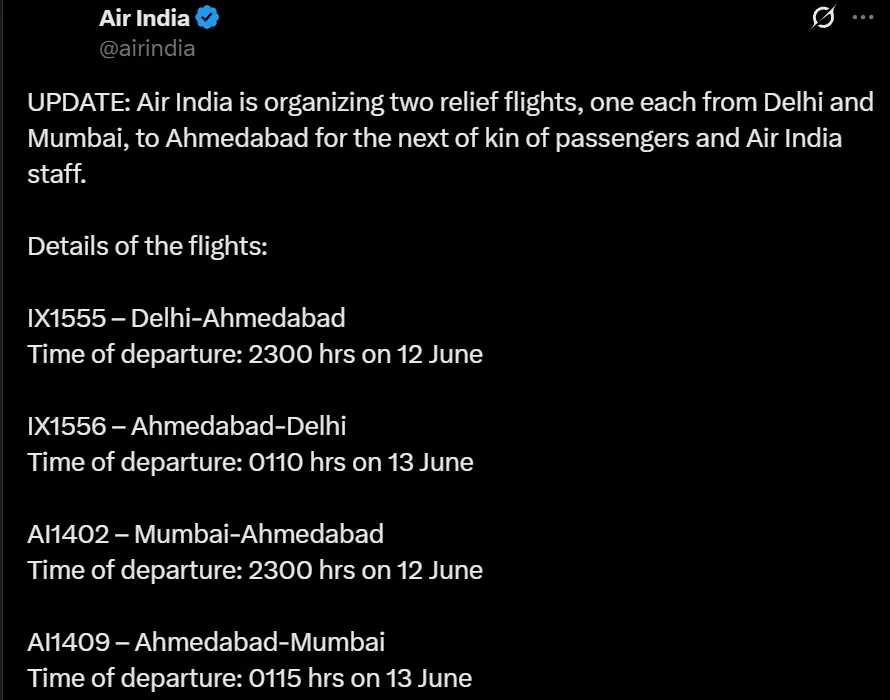Click 'Ahmedabad-Mumbai' route text
This screenshot has width=890, height=700.
pyautogui.click(x=259, y=642)
